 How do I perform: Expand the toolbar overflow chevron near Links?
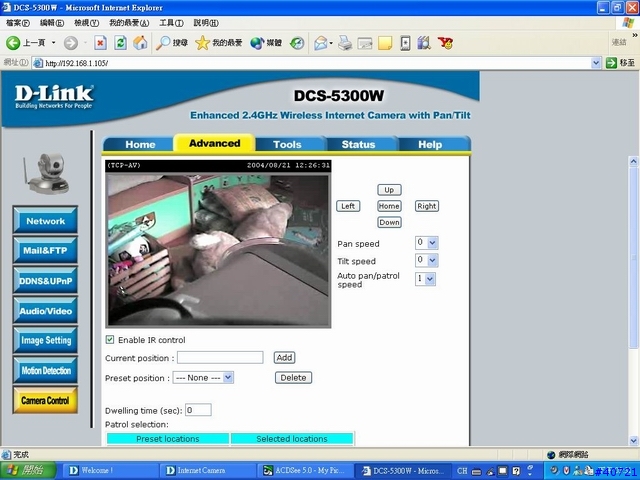635,36
